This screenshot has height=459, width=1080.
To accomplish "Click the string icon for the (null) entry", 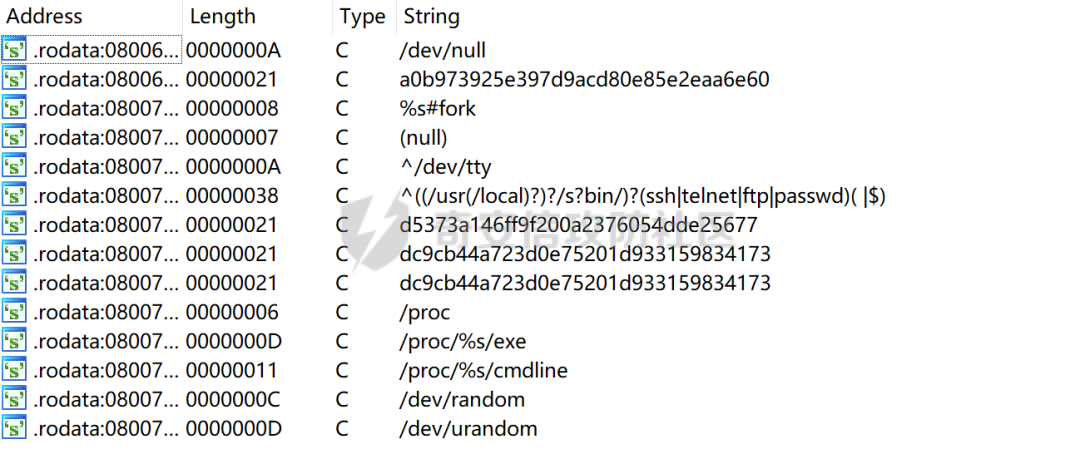I will tap(14, 138).
